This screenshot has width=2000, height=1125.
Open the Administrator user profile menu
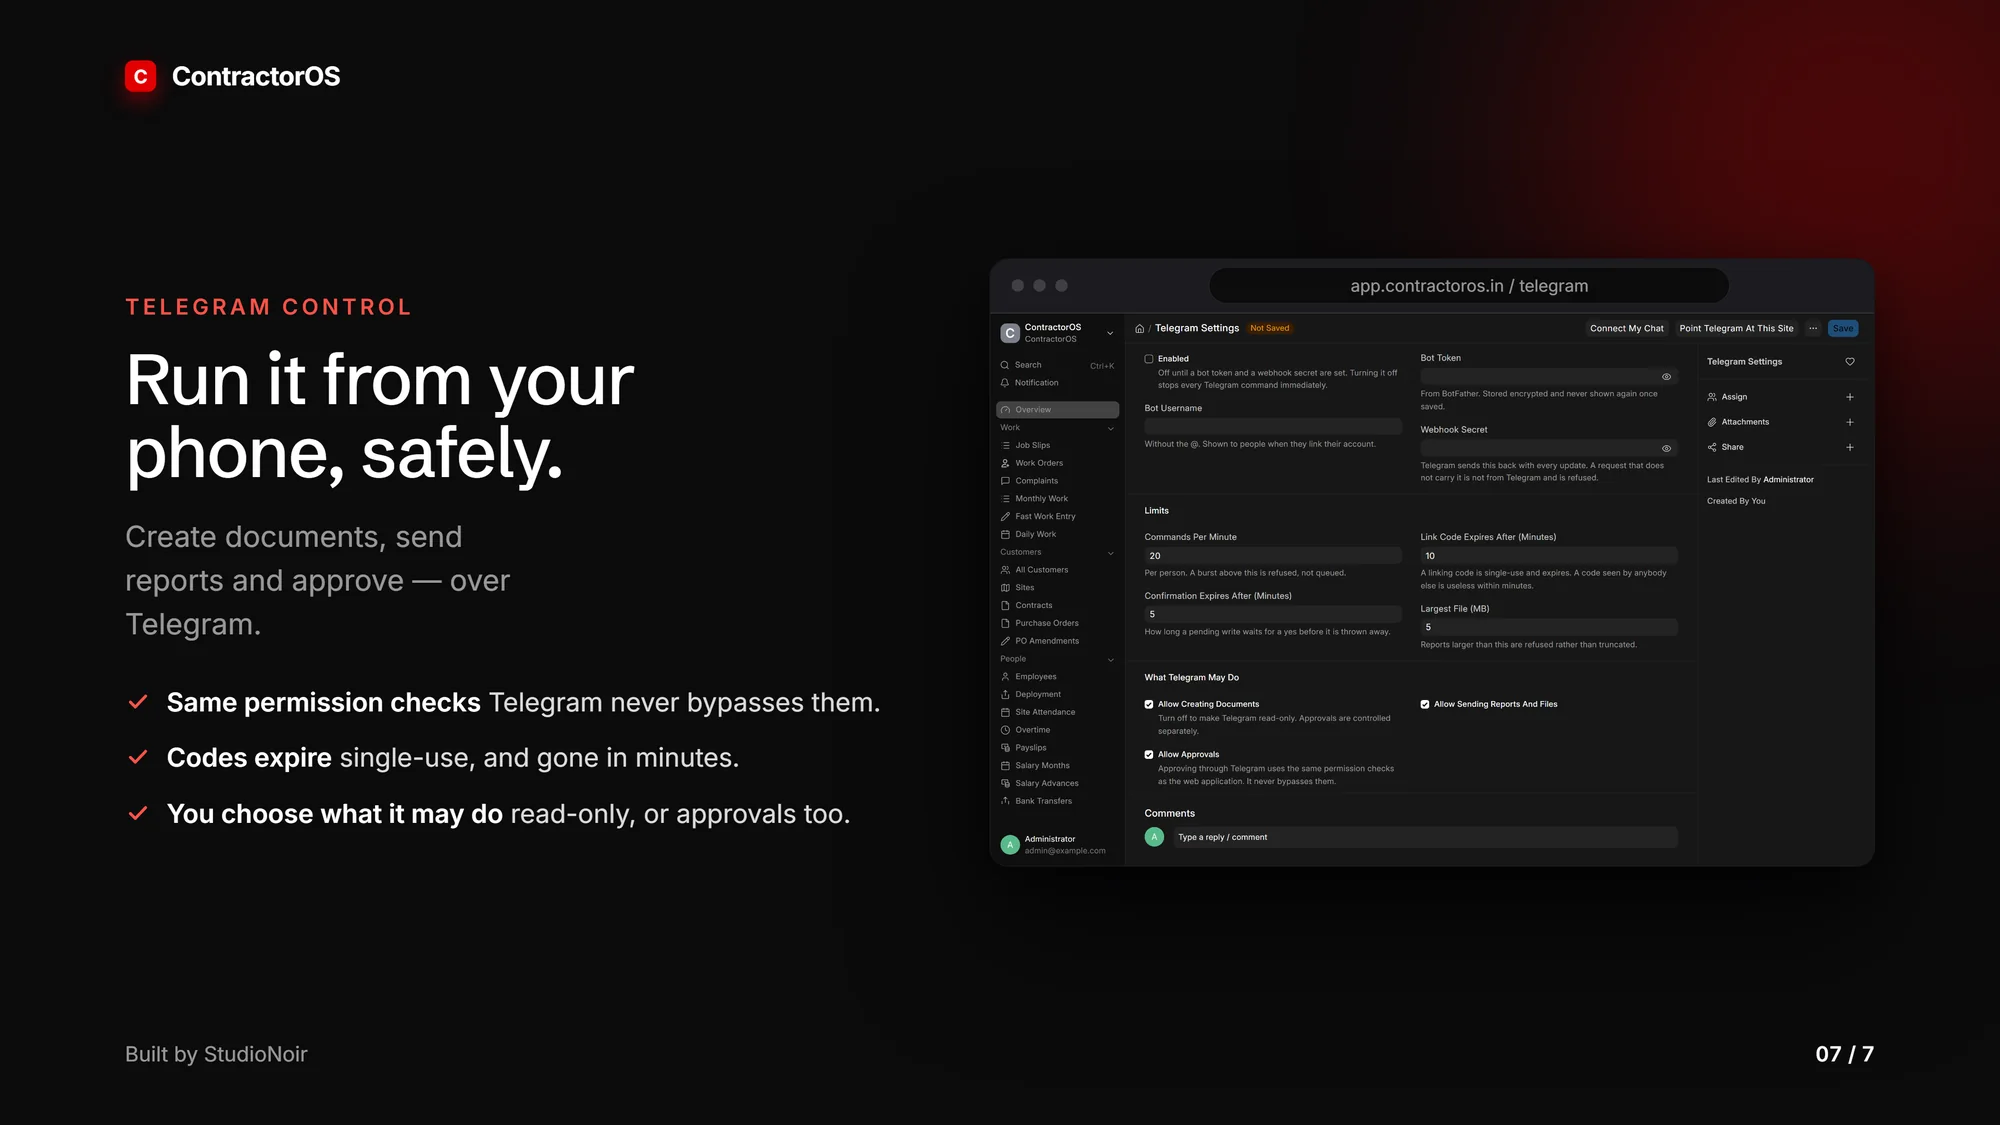click(1058, 845)
